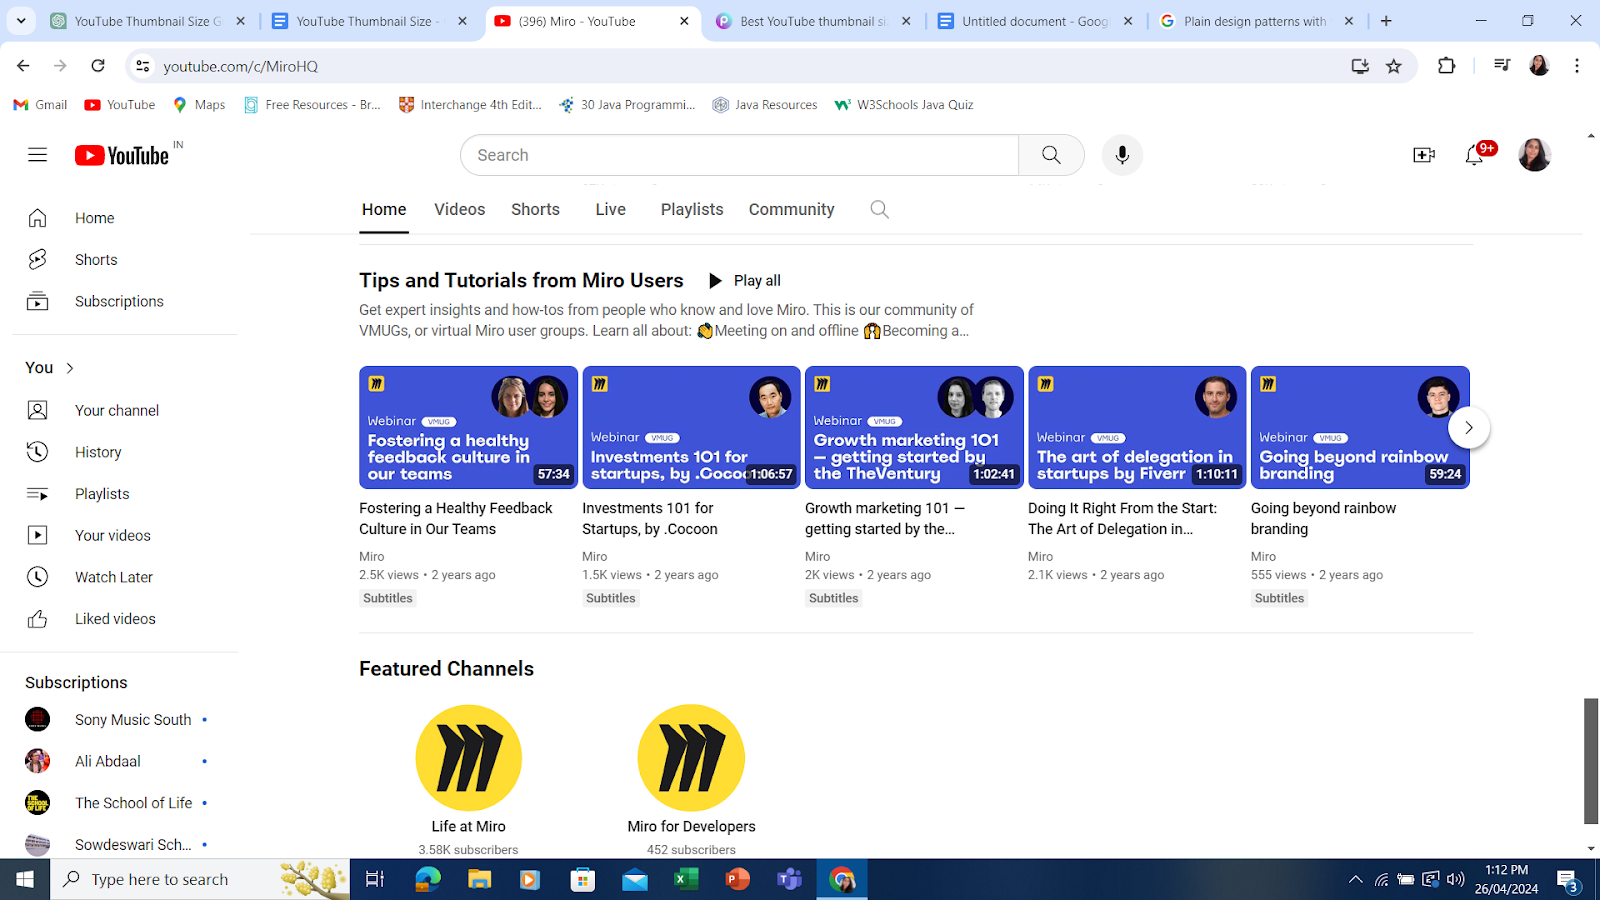Open Windows Start menu
Viewport: 1600px width, 900px height.
coord(25,880)
